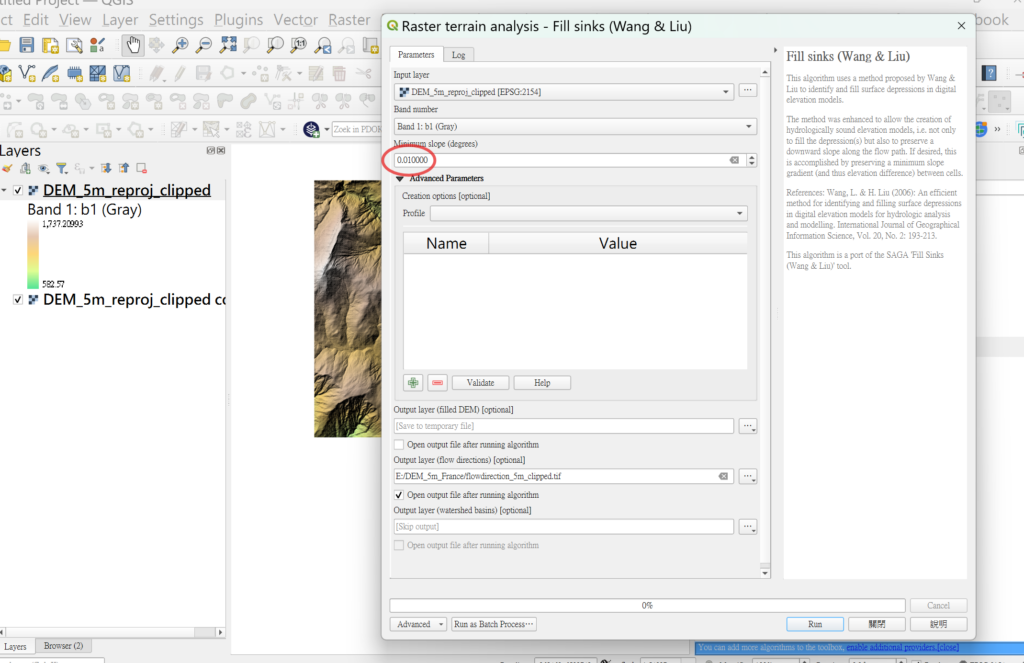Select the Pan Map hand tool

(133, 45)
